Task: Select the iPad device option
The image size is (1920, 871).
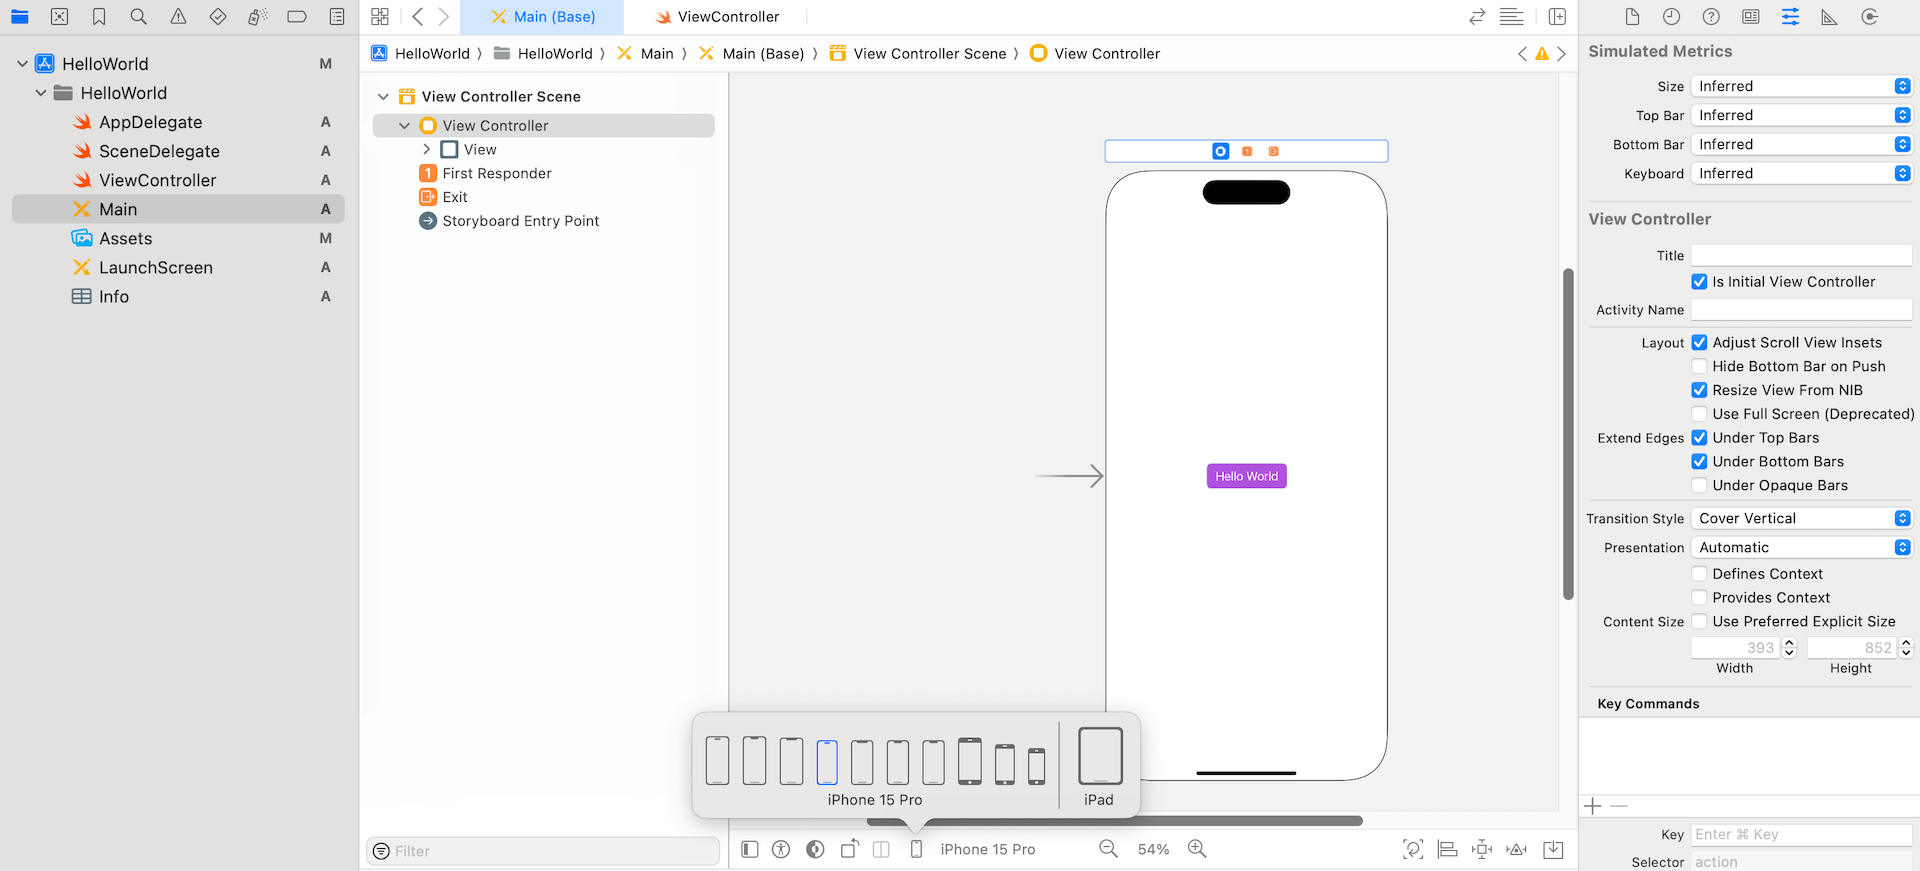Action: tap(1099, 765)
